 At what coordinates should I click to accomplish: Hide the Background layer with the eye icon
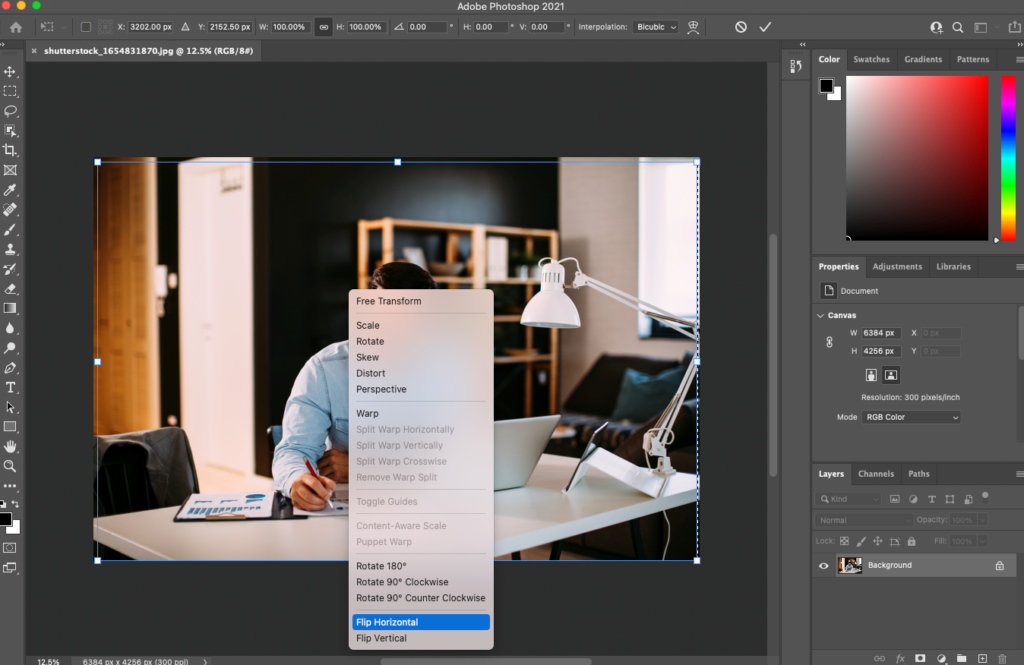coord(824,566)
